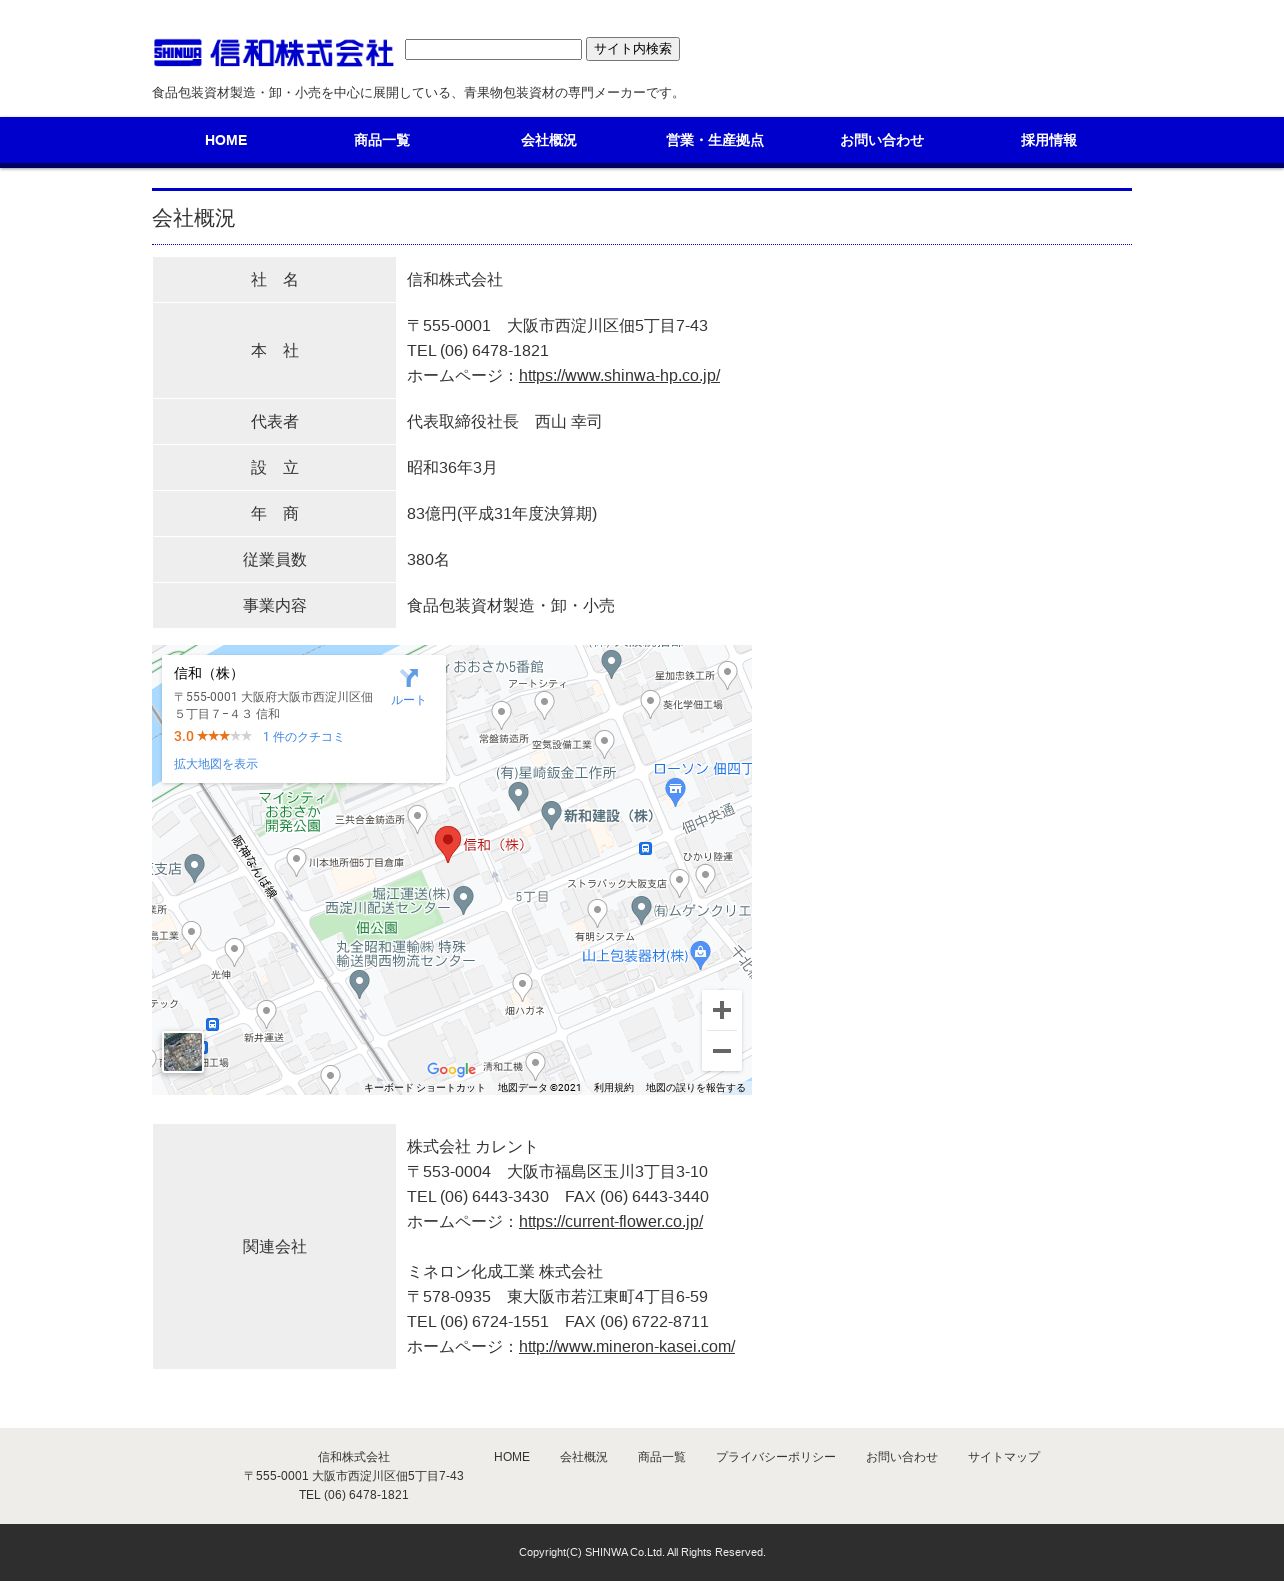Click the ストラパック大阪支店 map marker
The width and height of the screenshot is (1284, 1595).
coord(680,882)
